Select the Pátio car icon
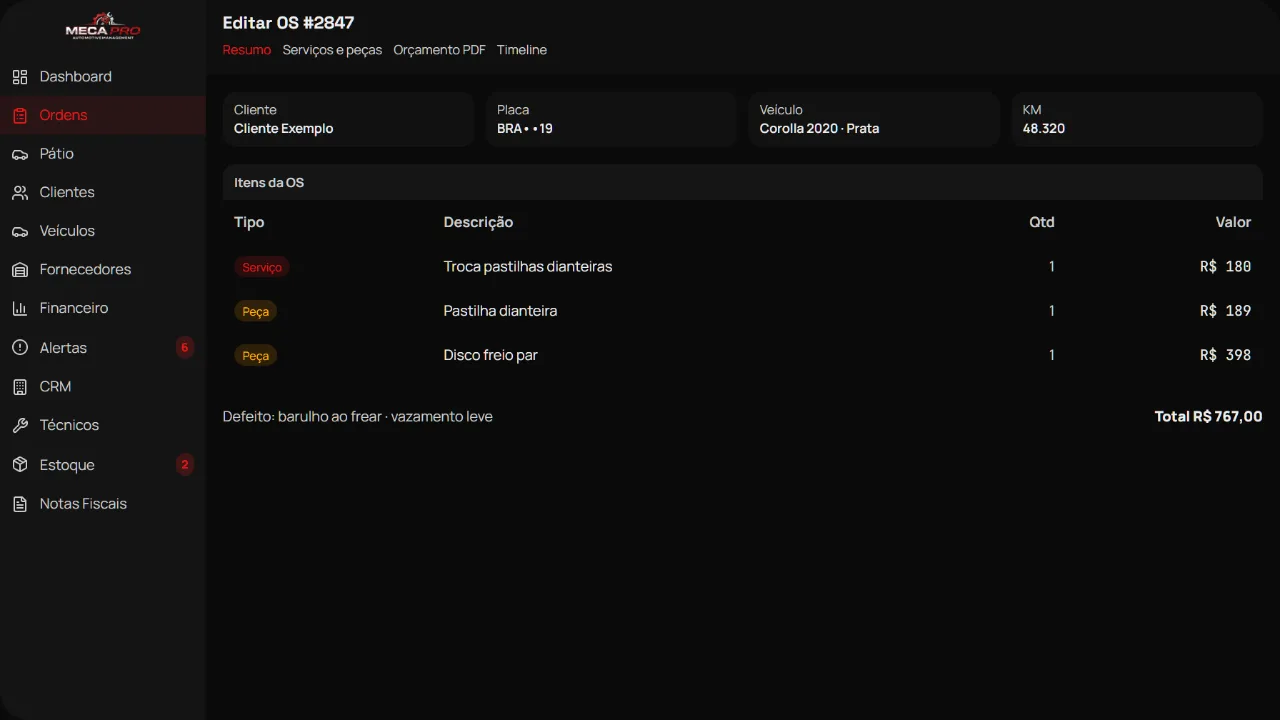This screenshot has height=720, width=1280. [x=20, y=154]
